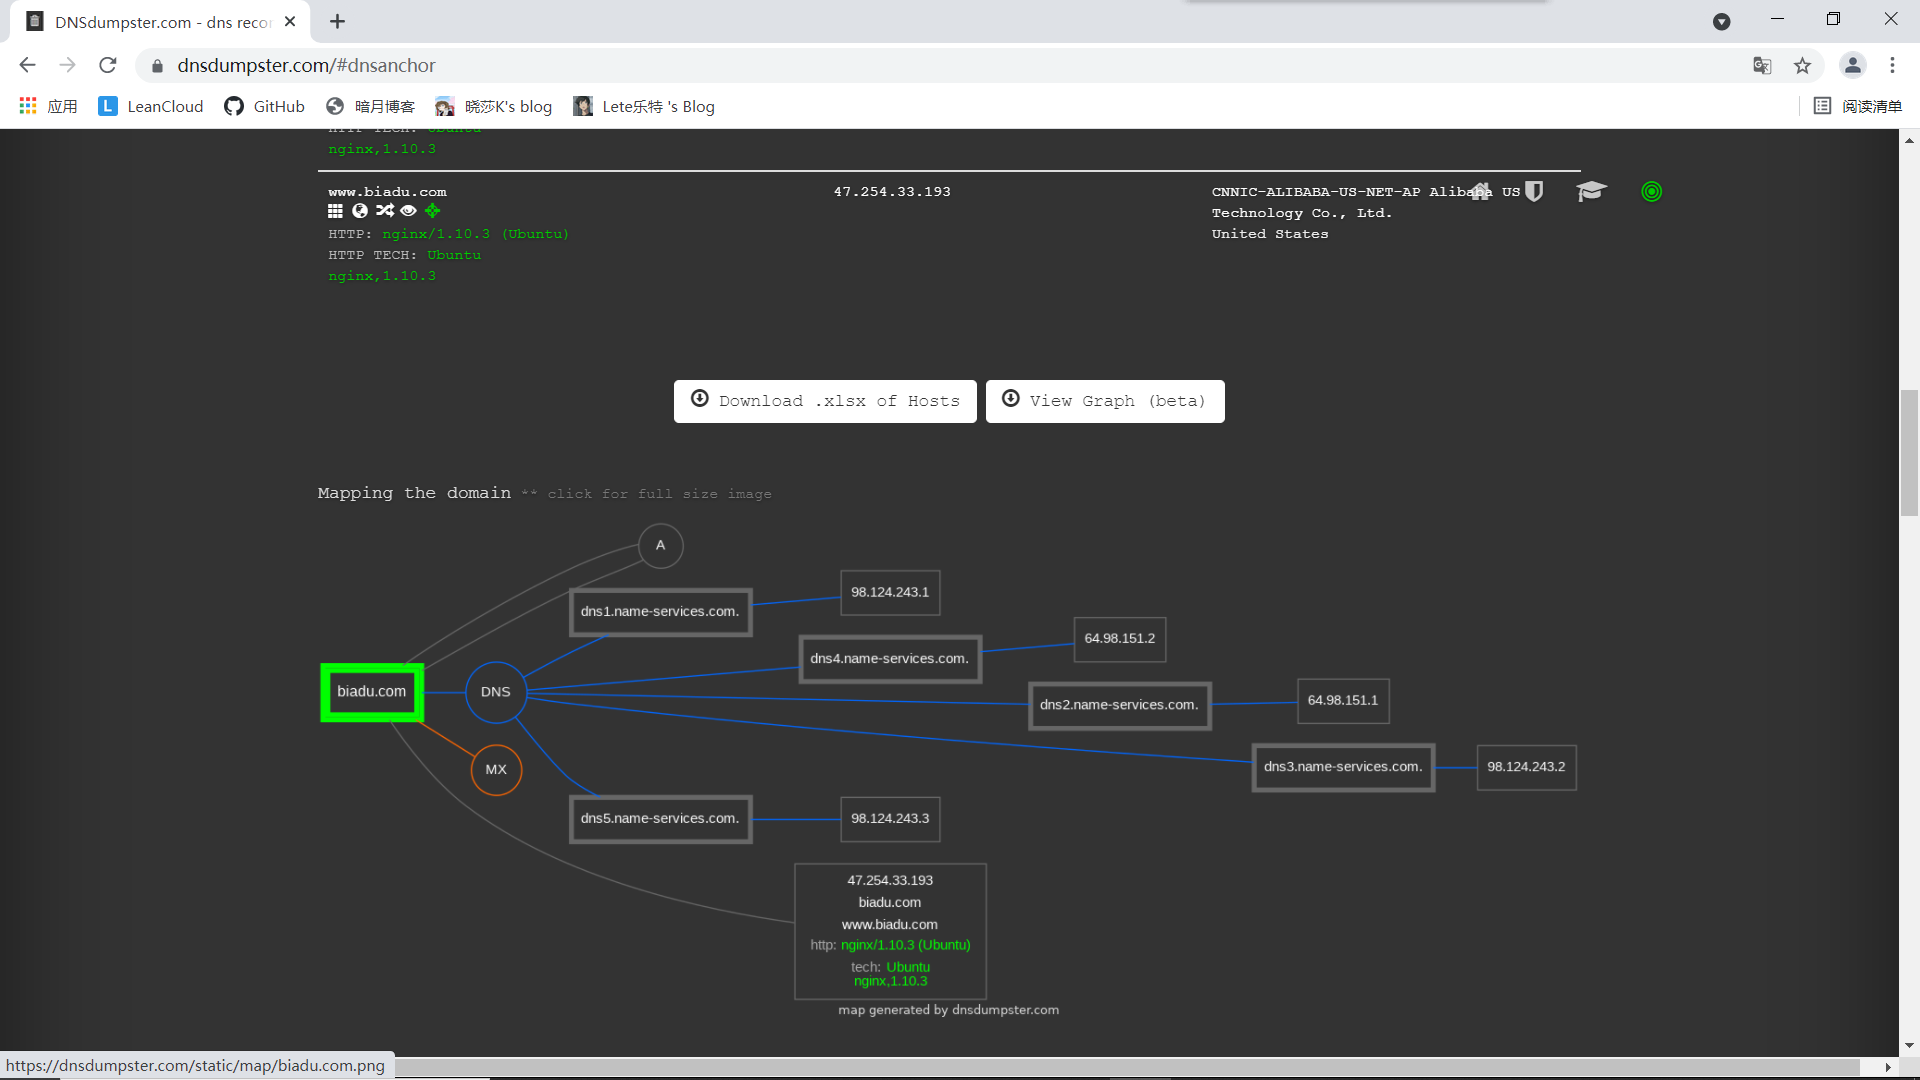Click the MX circle node in the map

(x=497, y=770)
